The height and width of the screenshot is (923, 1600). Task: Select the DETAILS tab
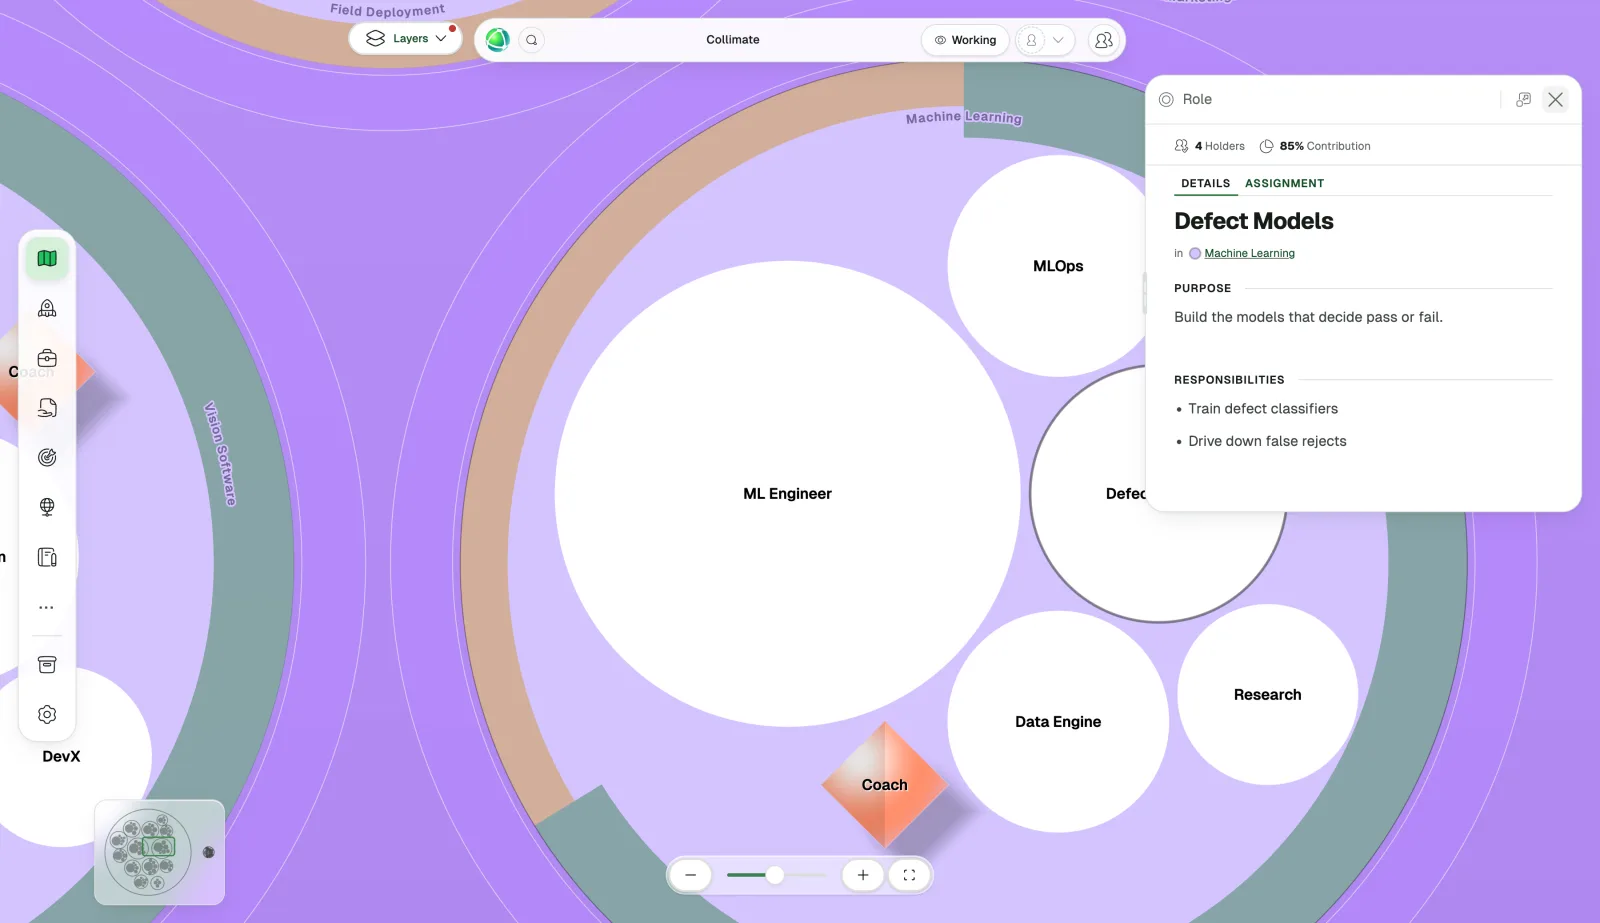[x=1205, y=184]
